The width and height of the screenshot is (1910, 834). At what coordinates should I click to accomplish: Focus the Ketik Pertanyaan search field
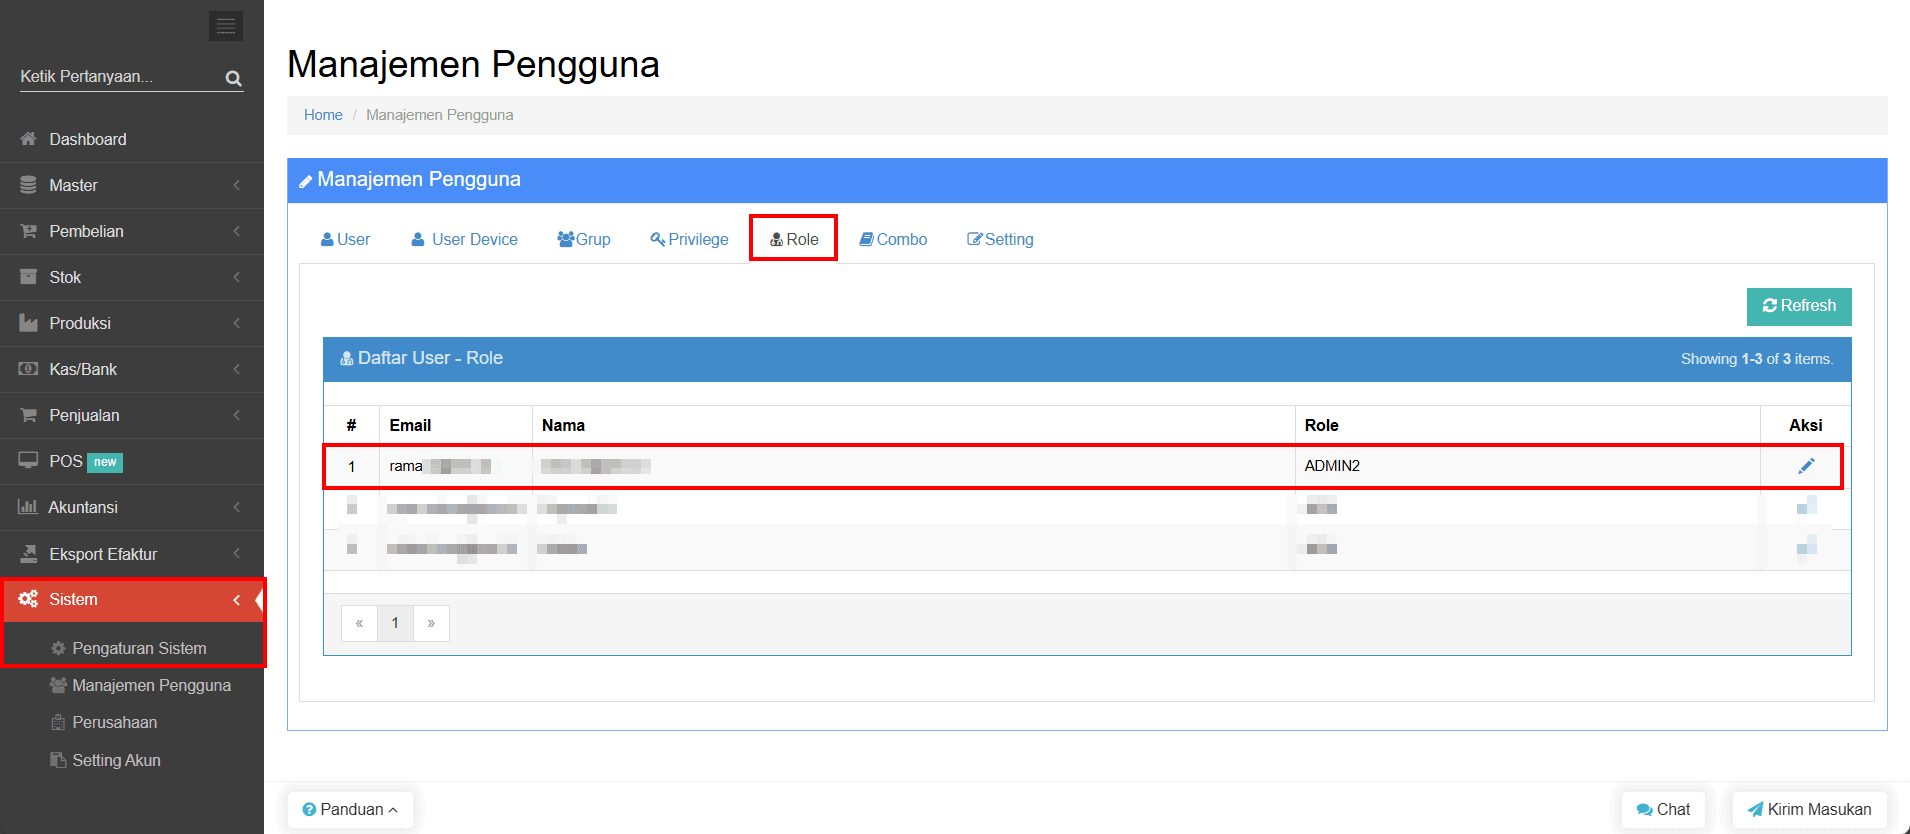tap(118, 77)
